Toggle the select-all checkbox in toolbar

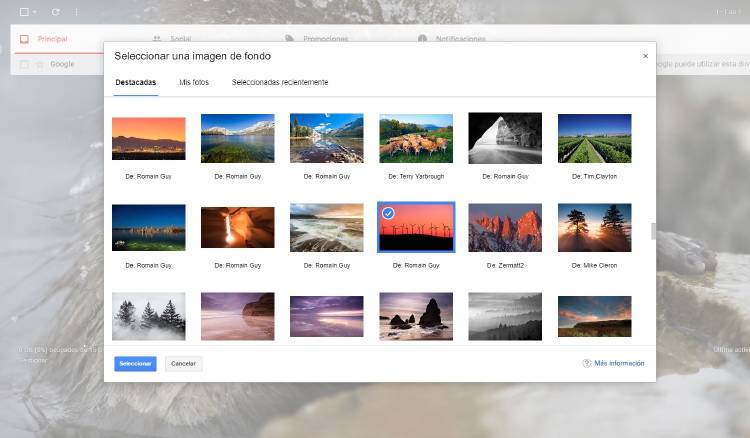(23, 12)
